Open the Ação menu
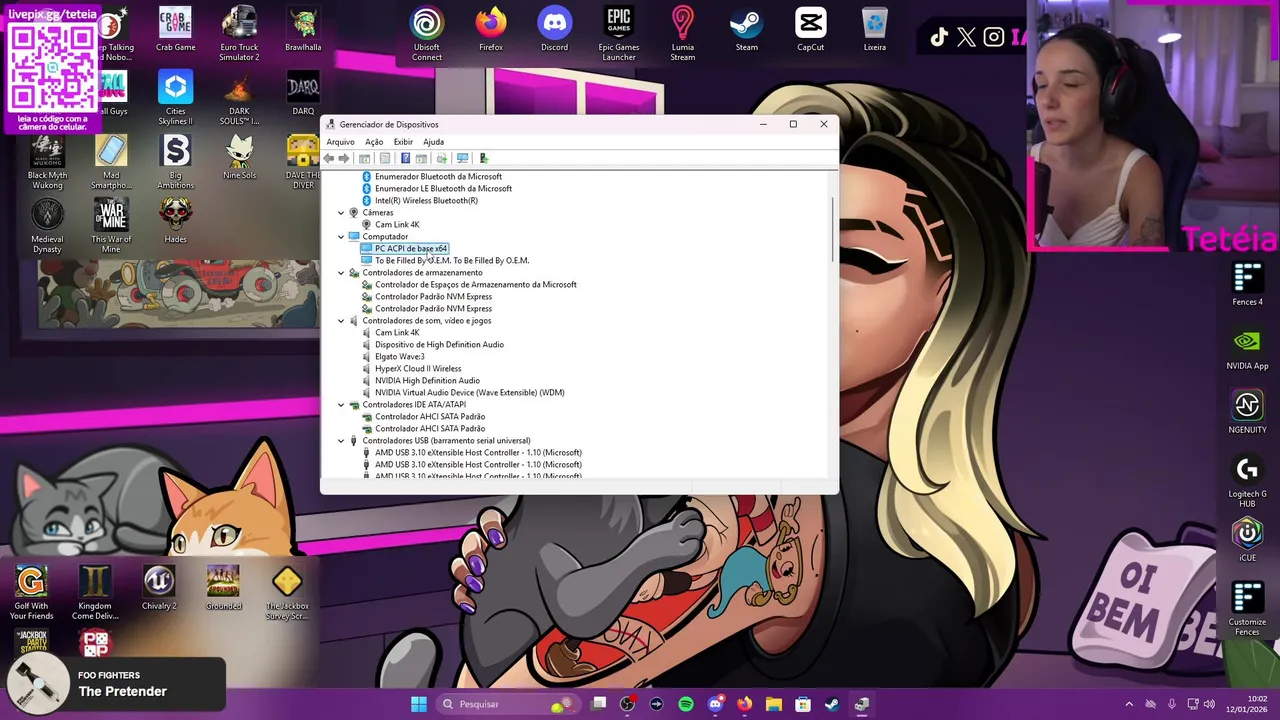Viewport: 1280px width, 720px height. click(x=374, y=142)
